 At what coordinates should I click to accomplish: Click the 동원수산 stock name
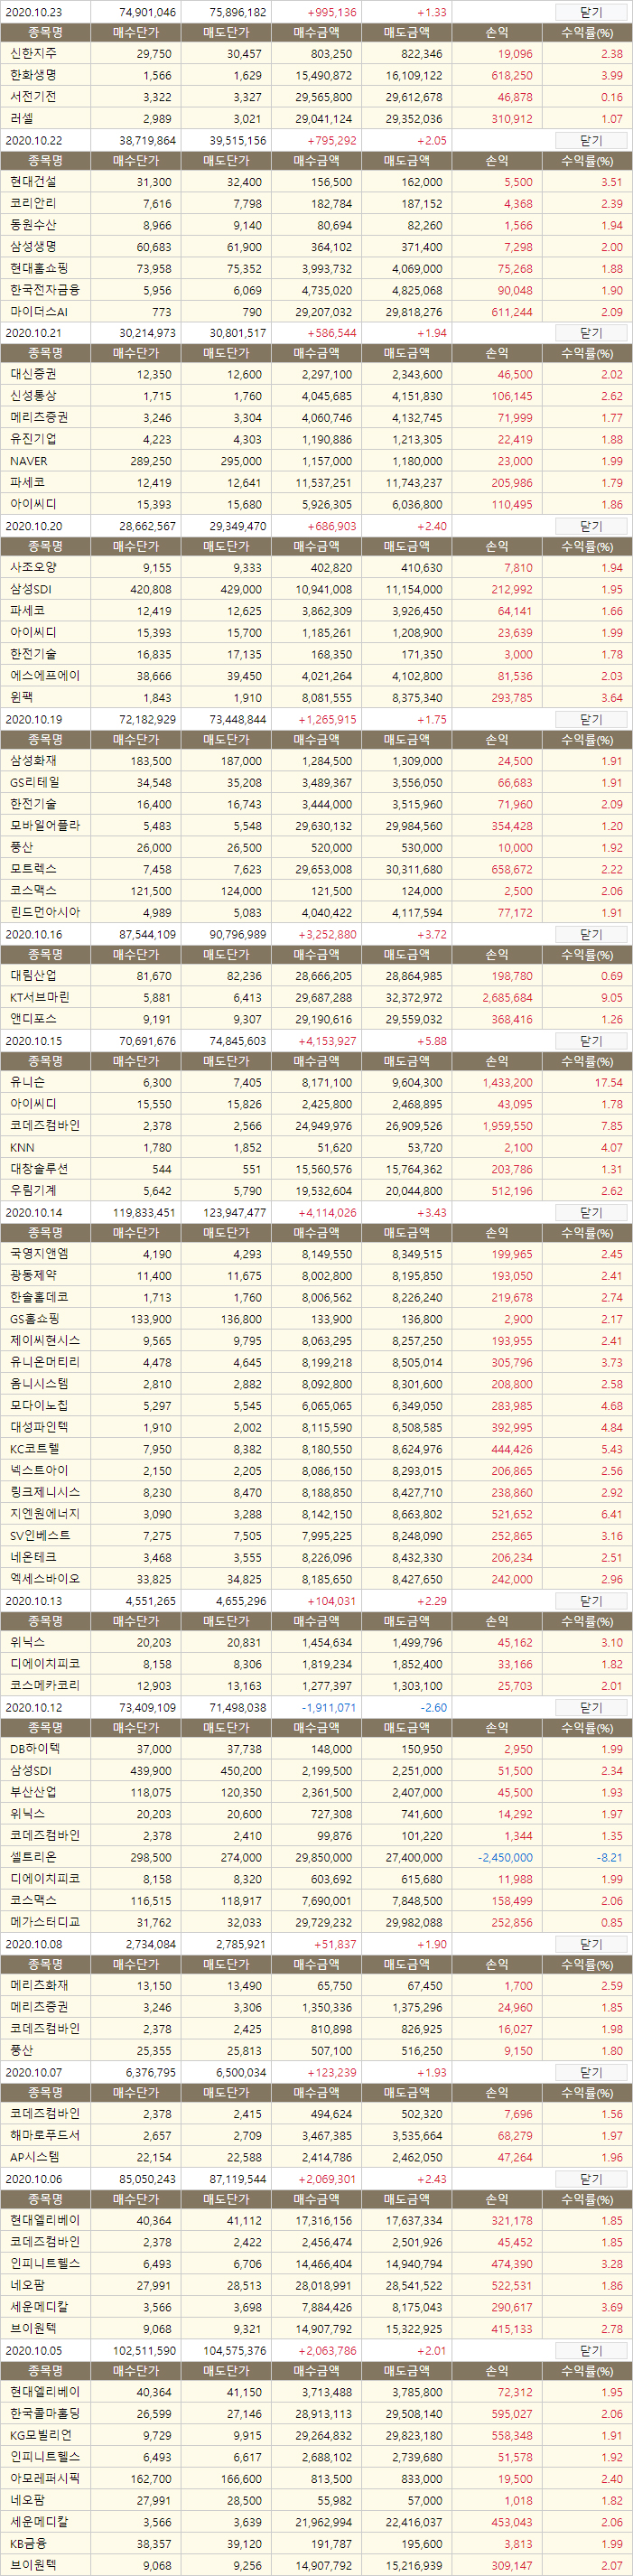click(x=33, y=225)
